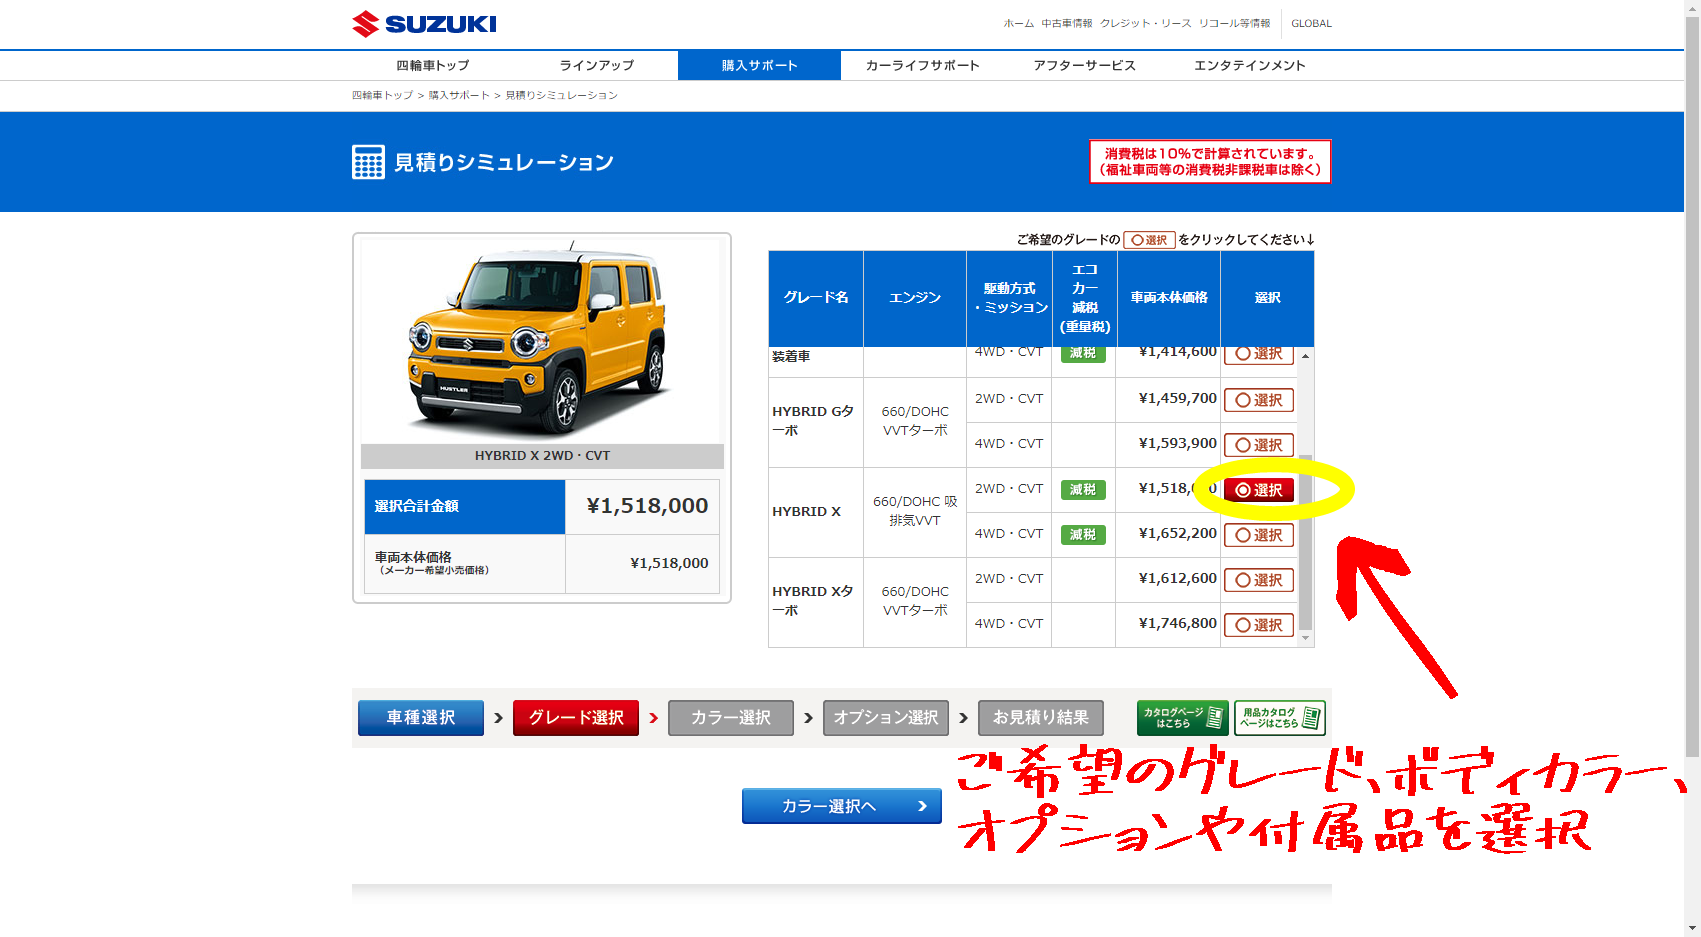The height and width of the screenshot is (937, 1701).
Task: Click the HYBRID Xターボ grade name cell
Action: pos(816,601)
